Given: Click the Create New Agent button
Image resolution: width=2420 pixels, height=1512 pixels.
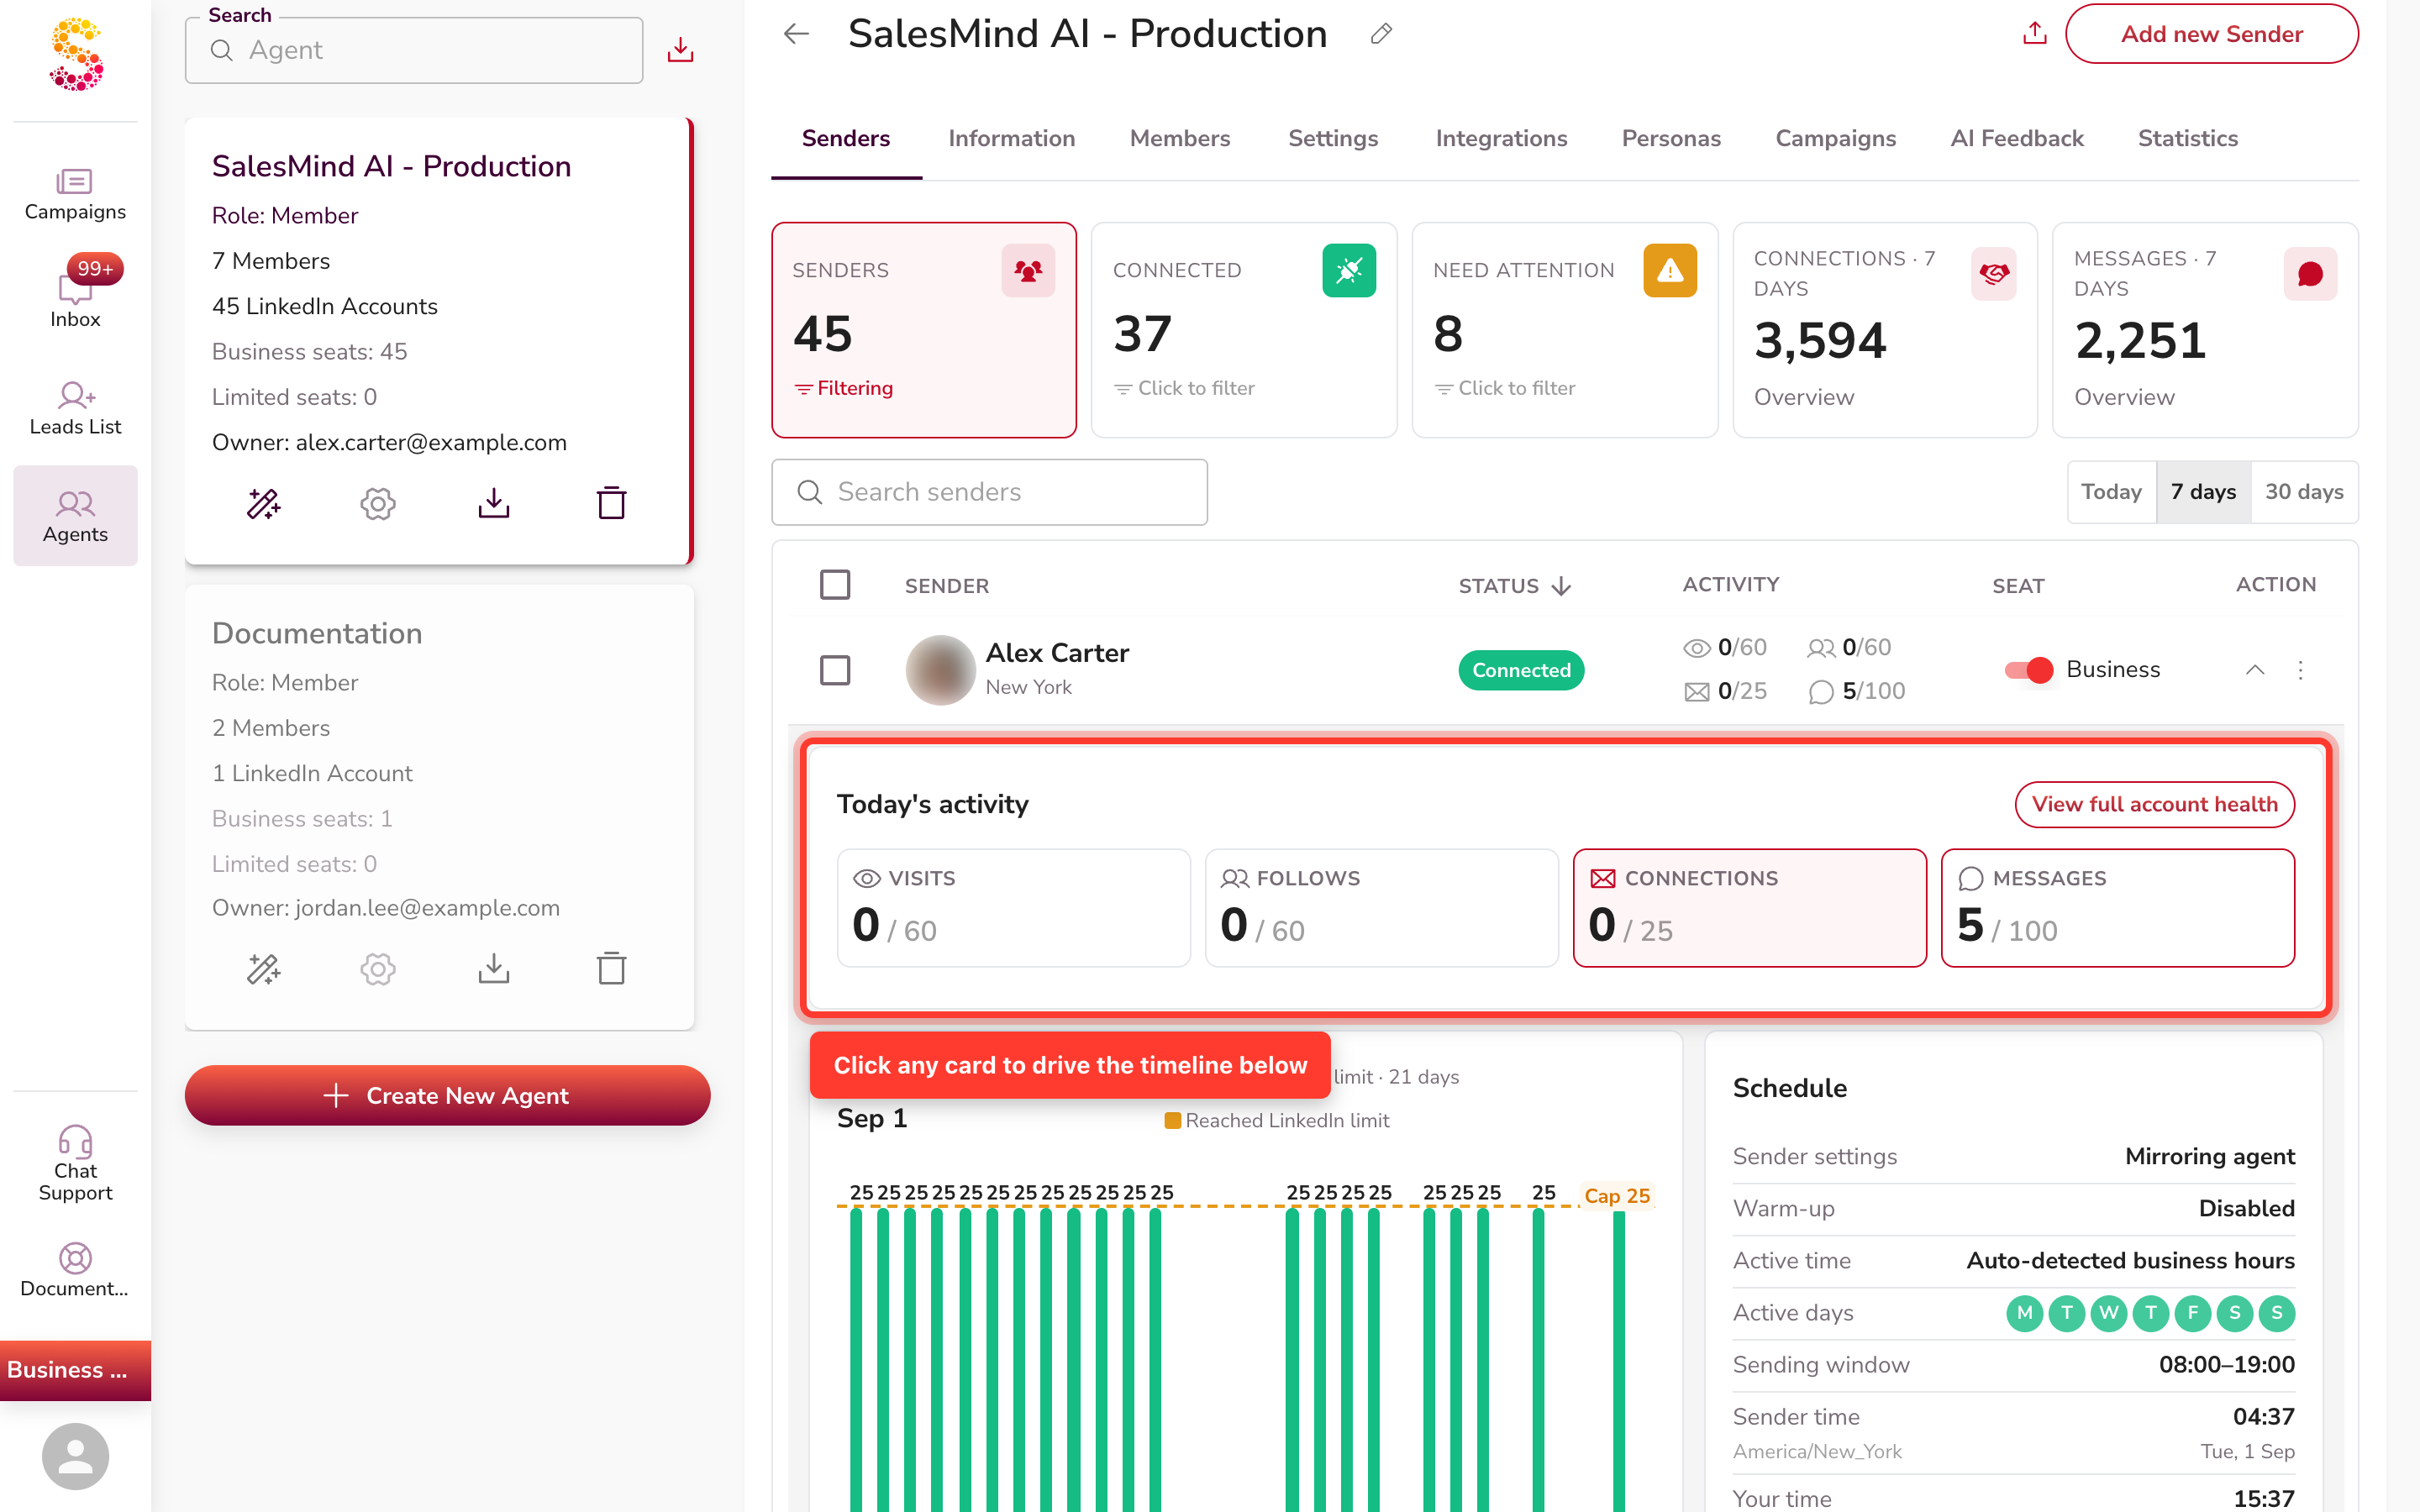Looking at the screenshot, I should tap(447, 1095).
